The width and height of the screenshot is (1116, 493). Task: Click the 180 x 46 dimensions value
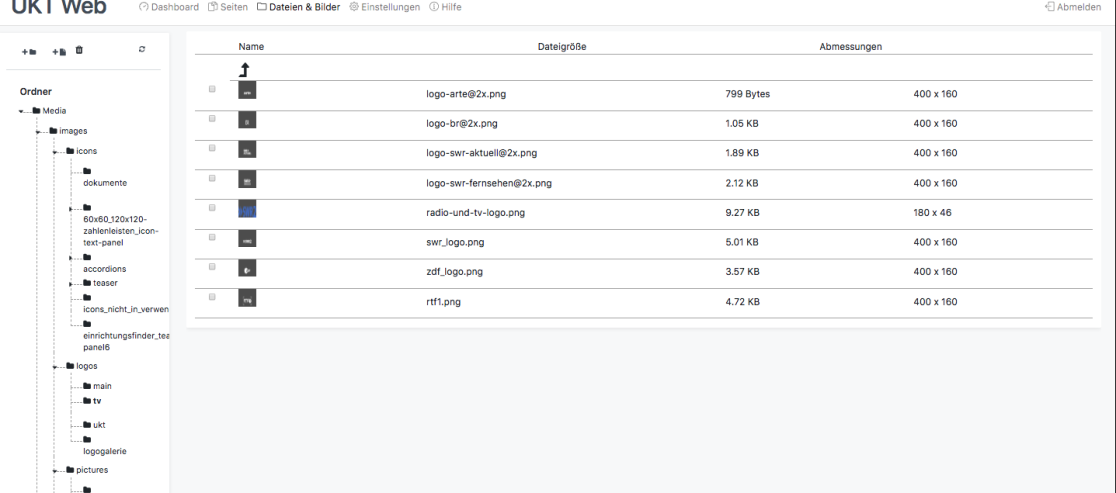932,212
